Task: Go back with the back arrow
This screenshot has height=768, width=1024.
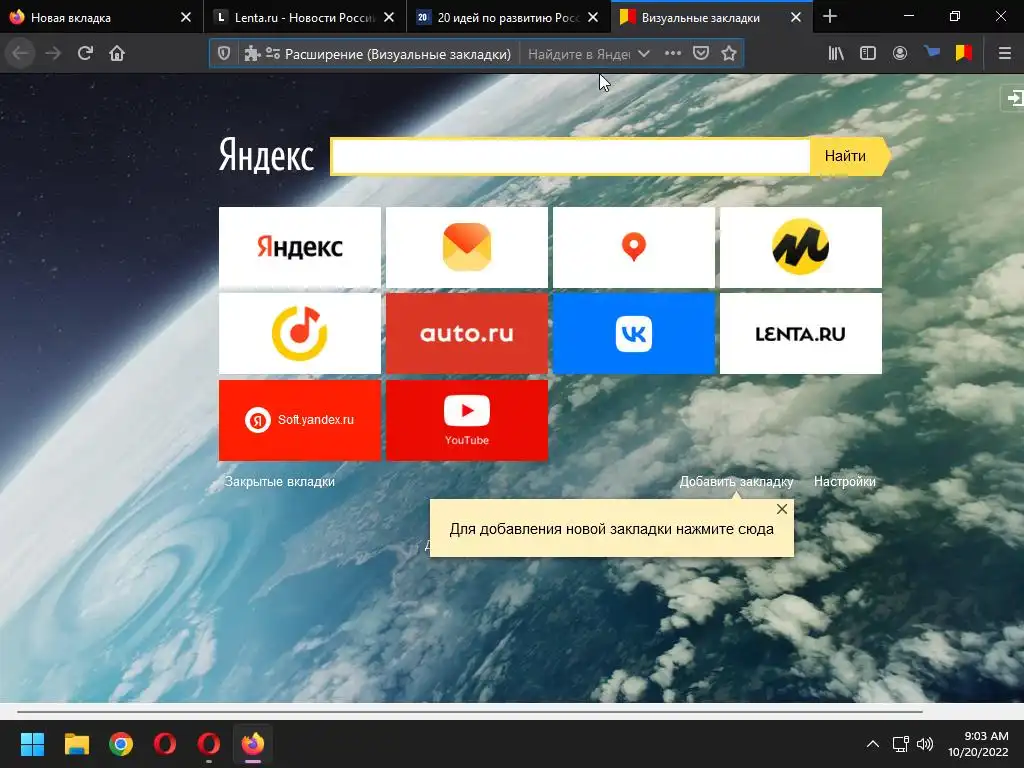Action: [x=20, y=54]
